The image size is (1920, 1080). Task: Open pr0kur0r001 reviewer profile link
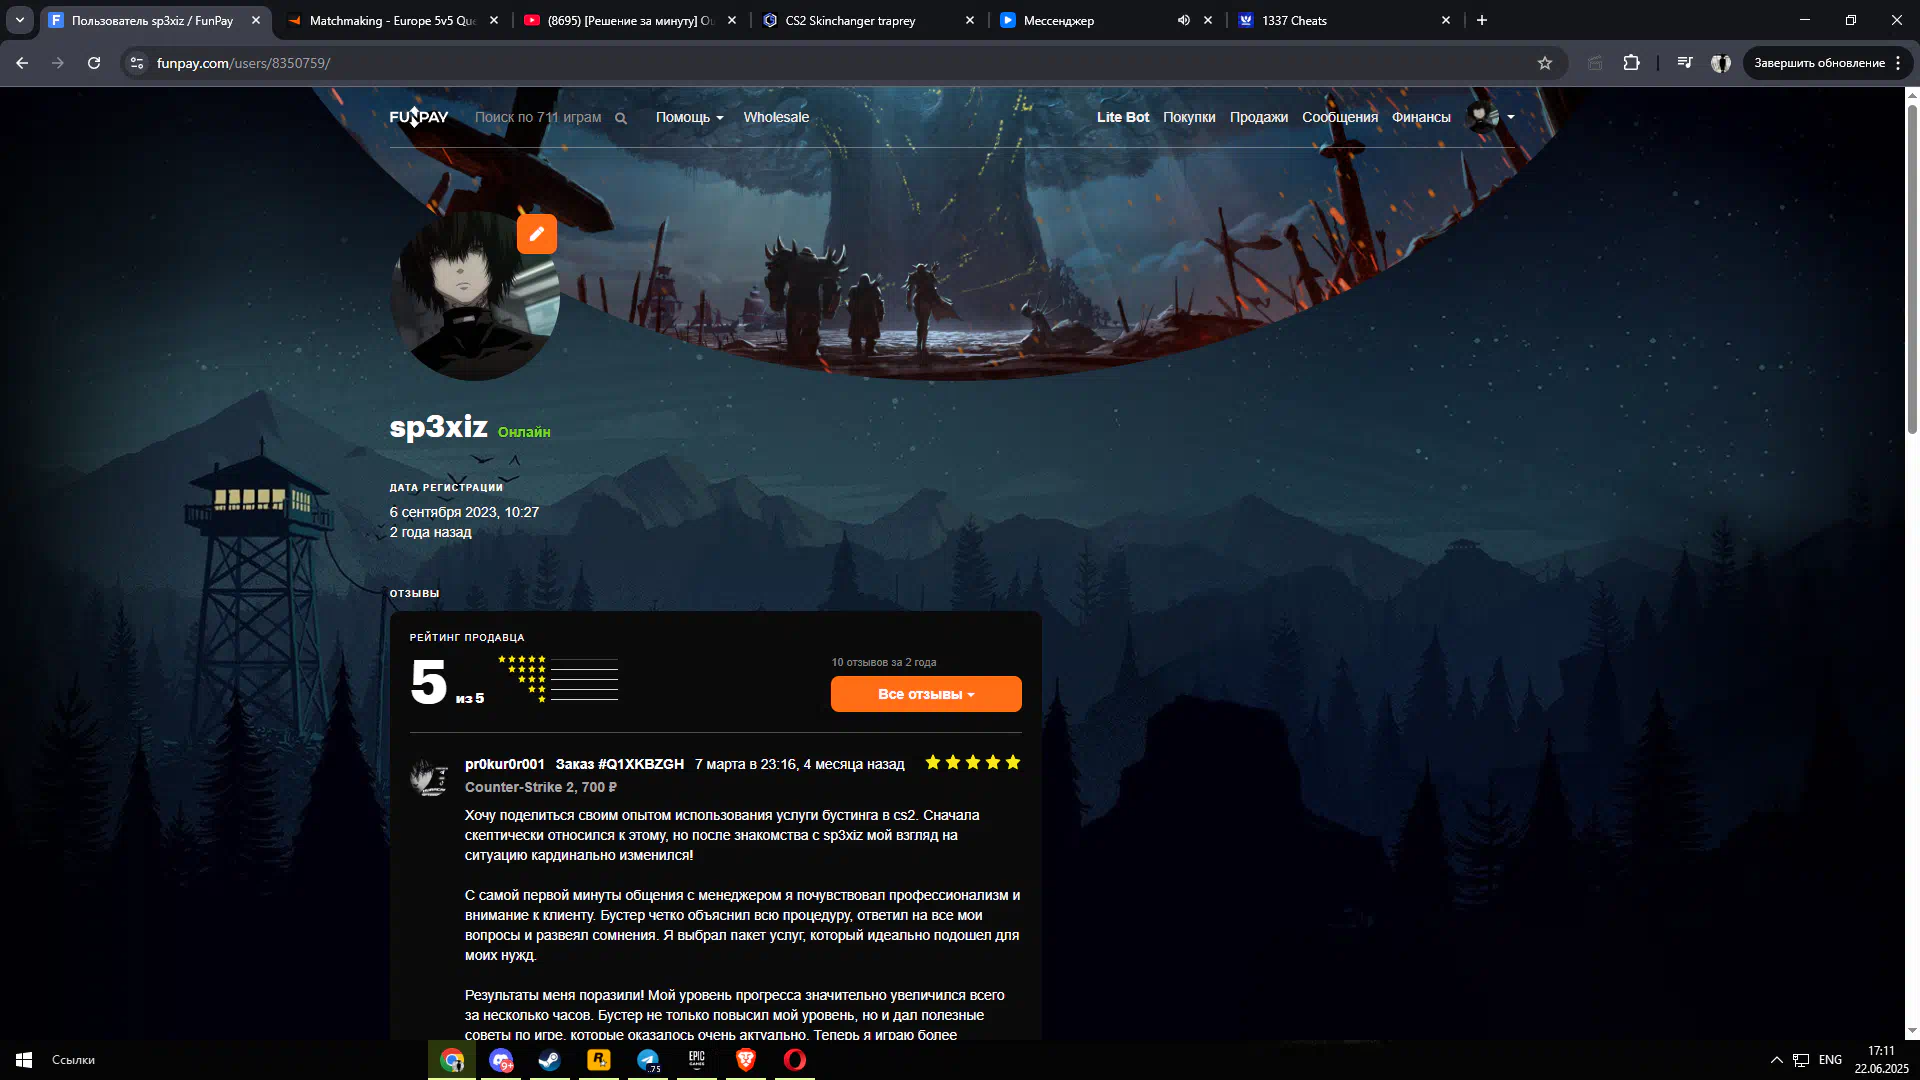point(505,764)
